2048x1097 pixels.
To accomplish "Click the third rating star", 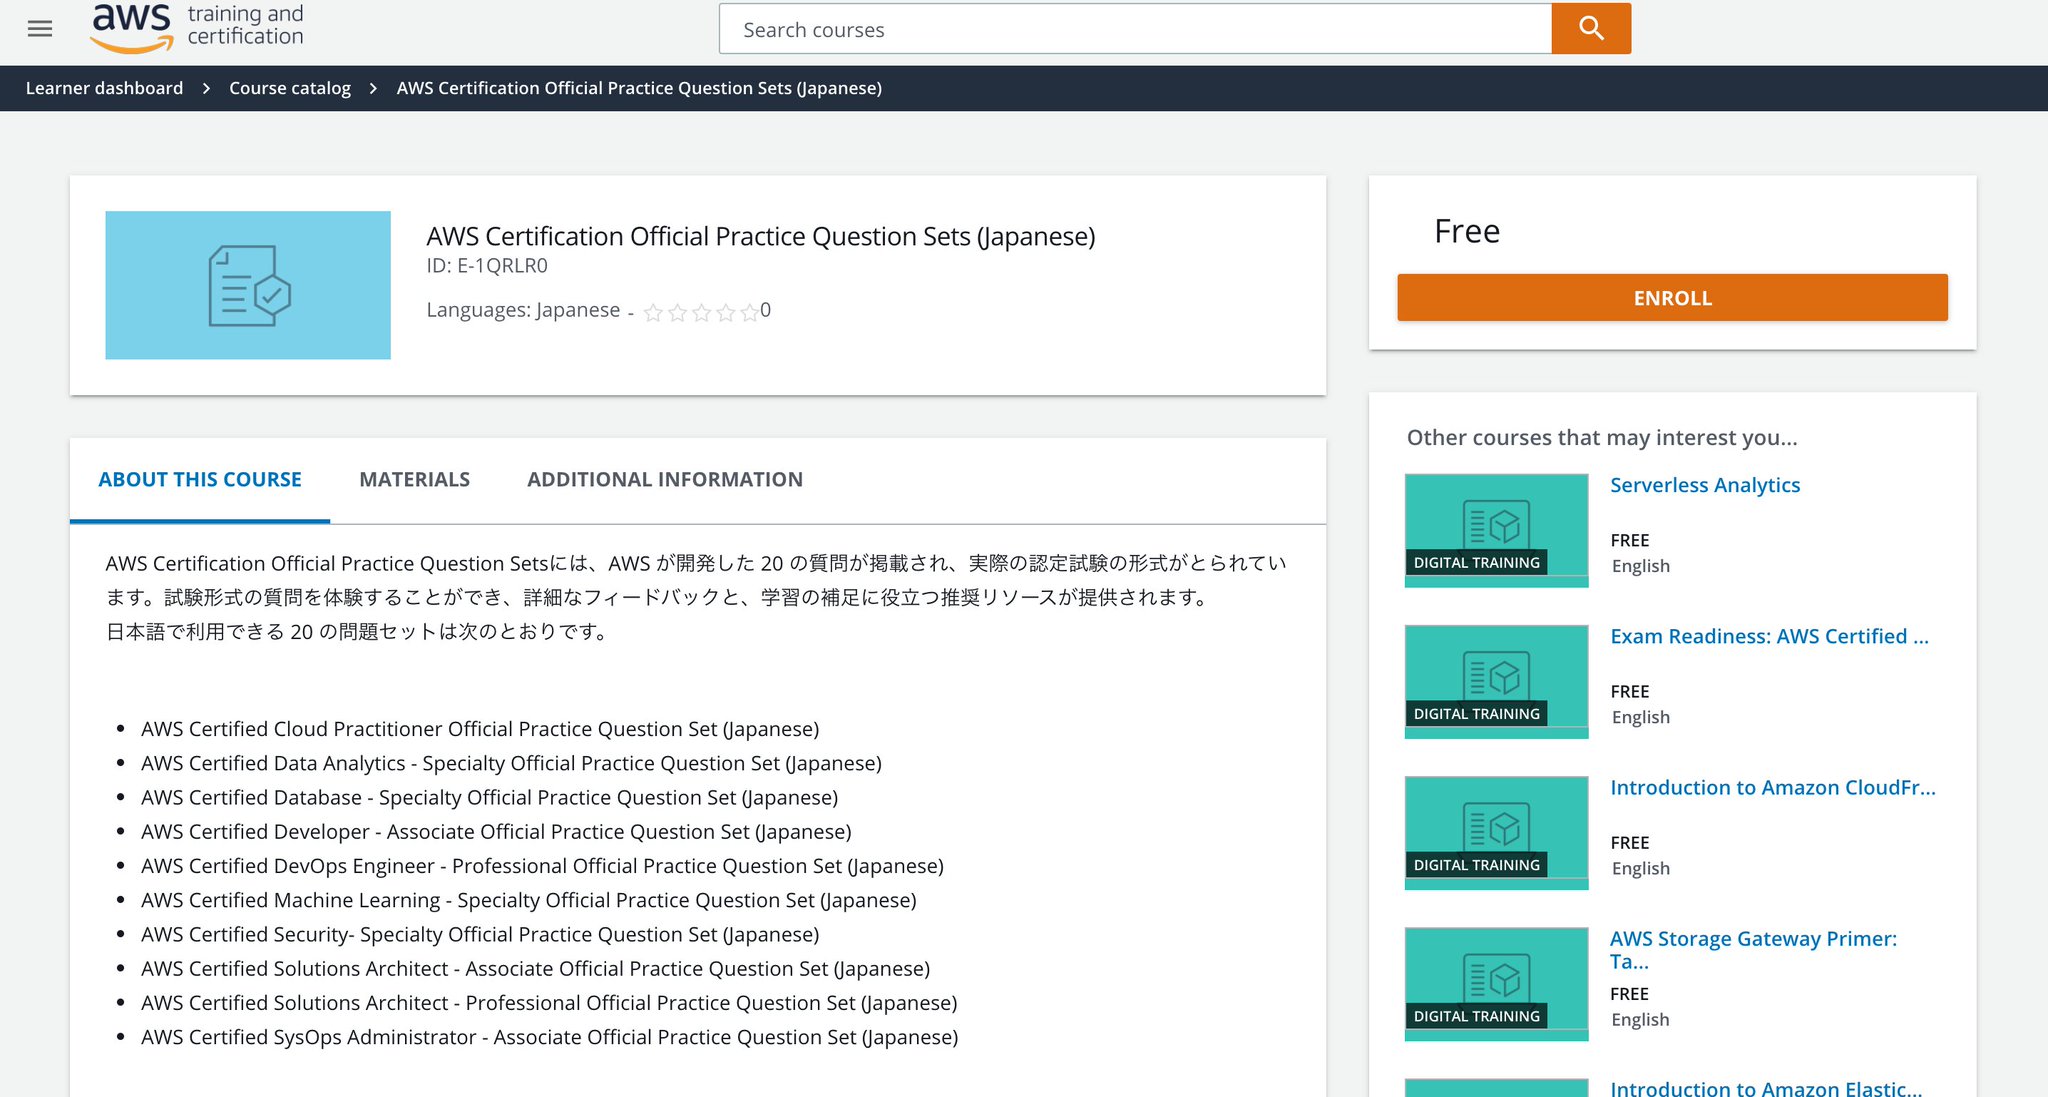I will (x=701, y=312).
